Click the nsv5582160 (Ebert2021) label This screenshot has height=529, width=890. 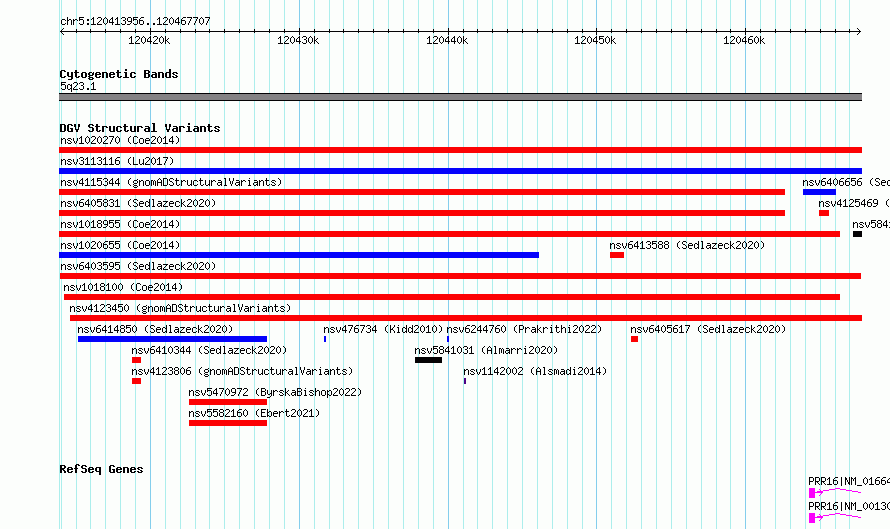254,413
